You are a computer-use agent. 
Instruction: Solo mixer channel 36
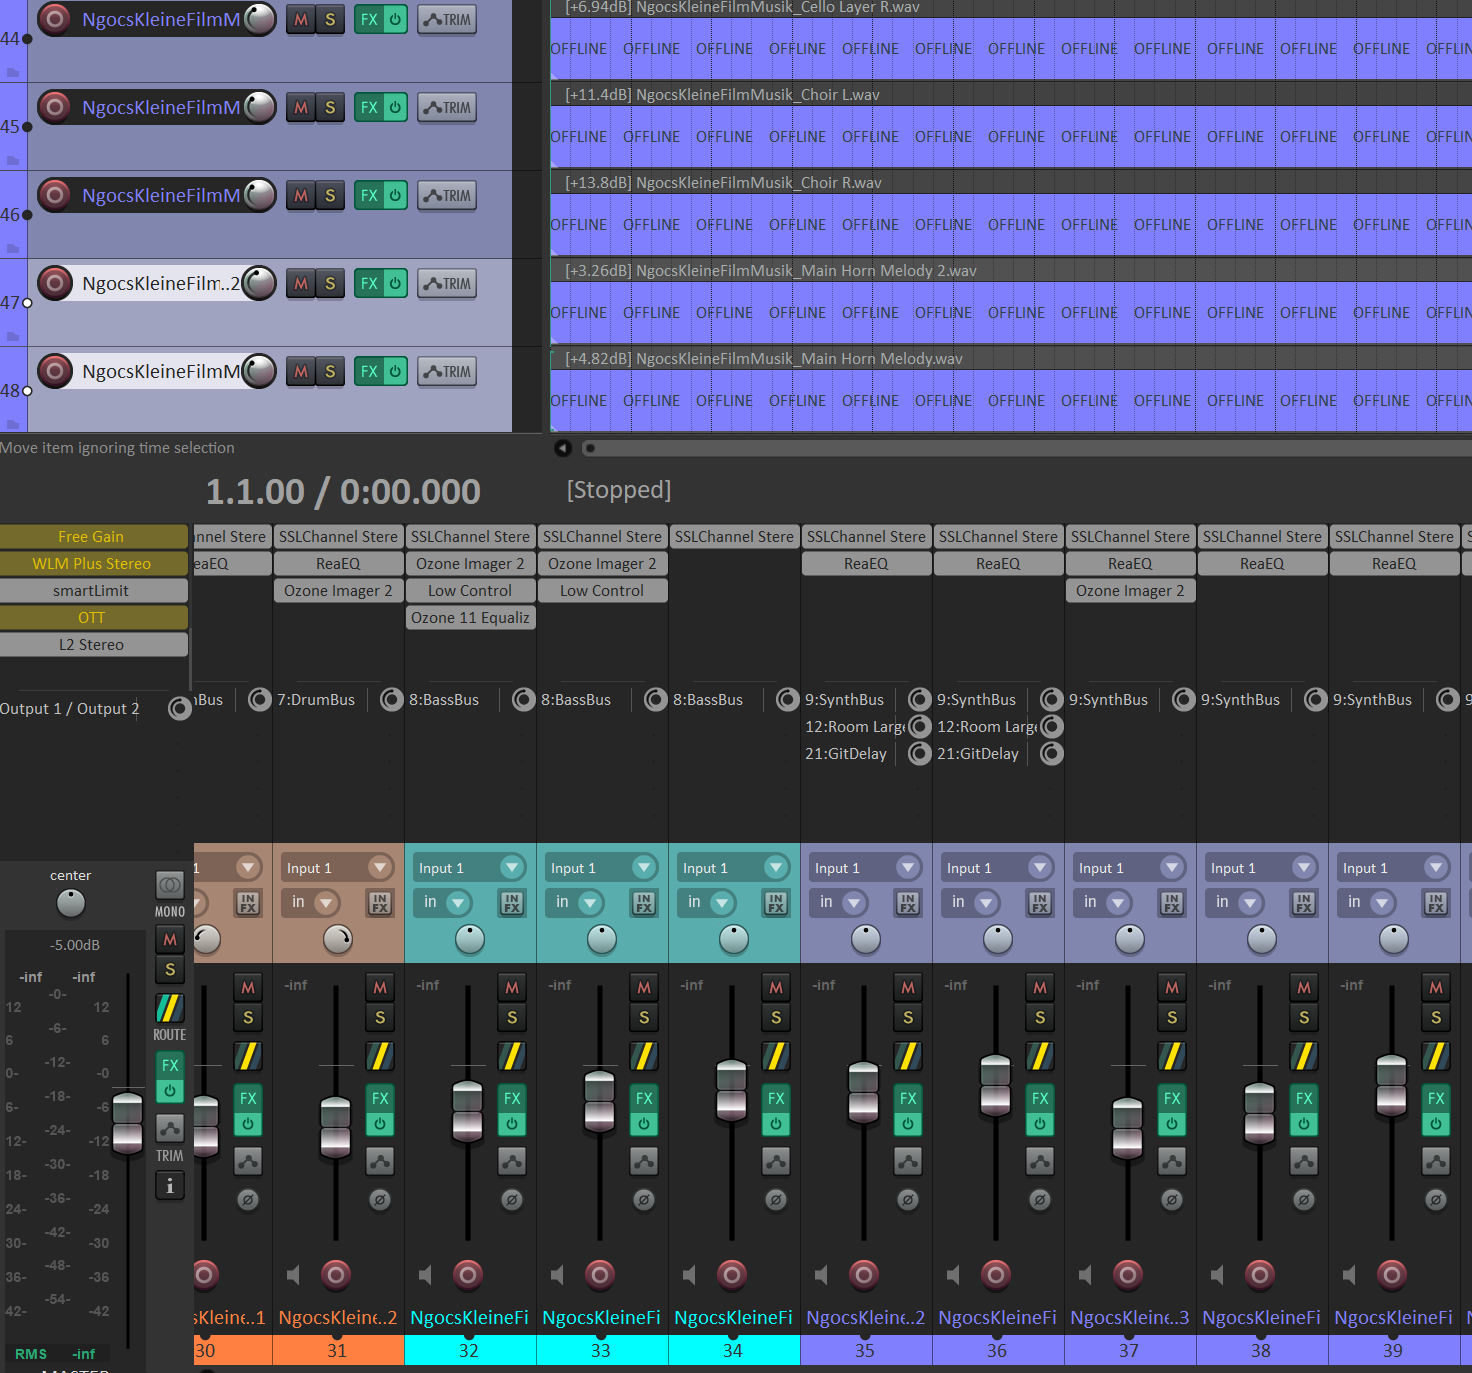point(1040,1017)
